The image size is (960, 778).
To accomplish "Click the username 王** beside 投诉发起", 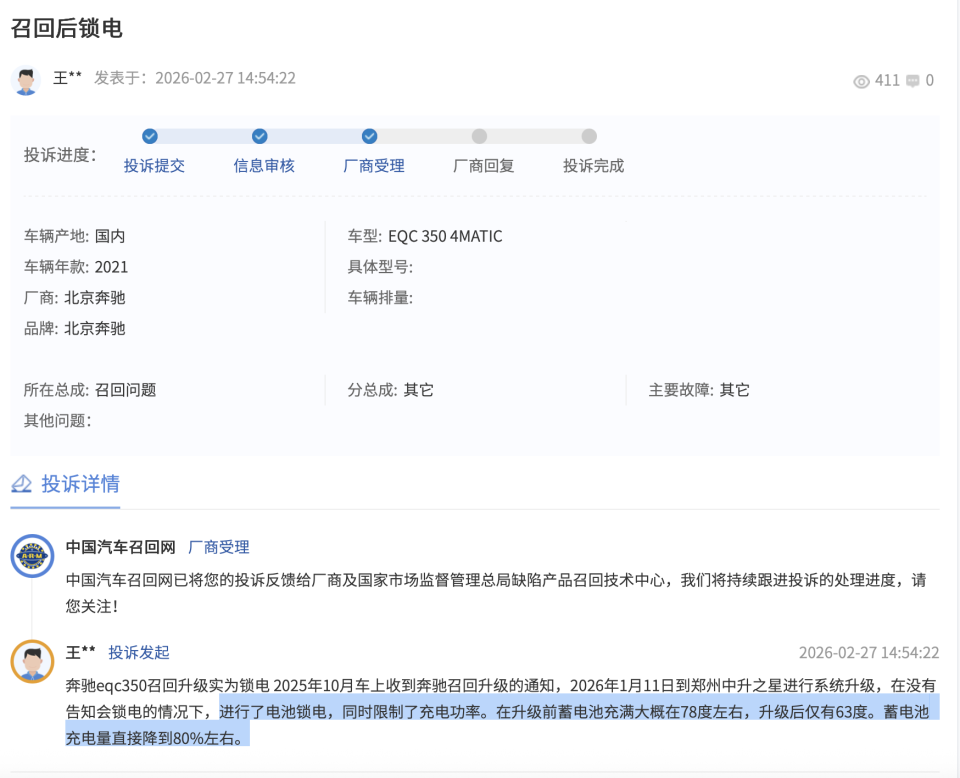I will coord(81,653).
